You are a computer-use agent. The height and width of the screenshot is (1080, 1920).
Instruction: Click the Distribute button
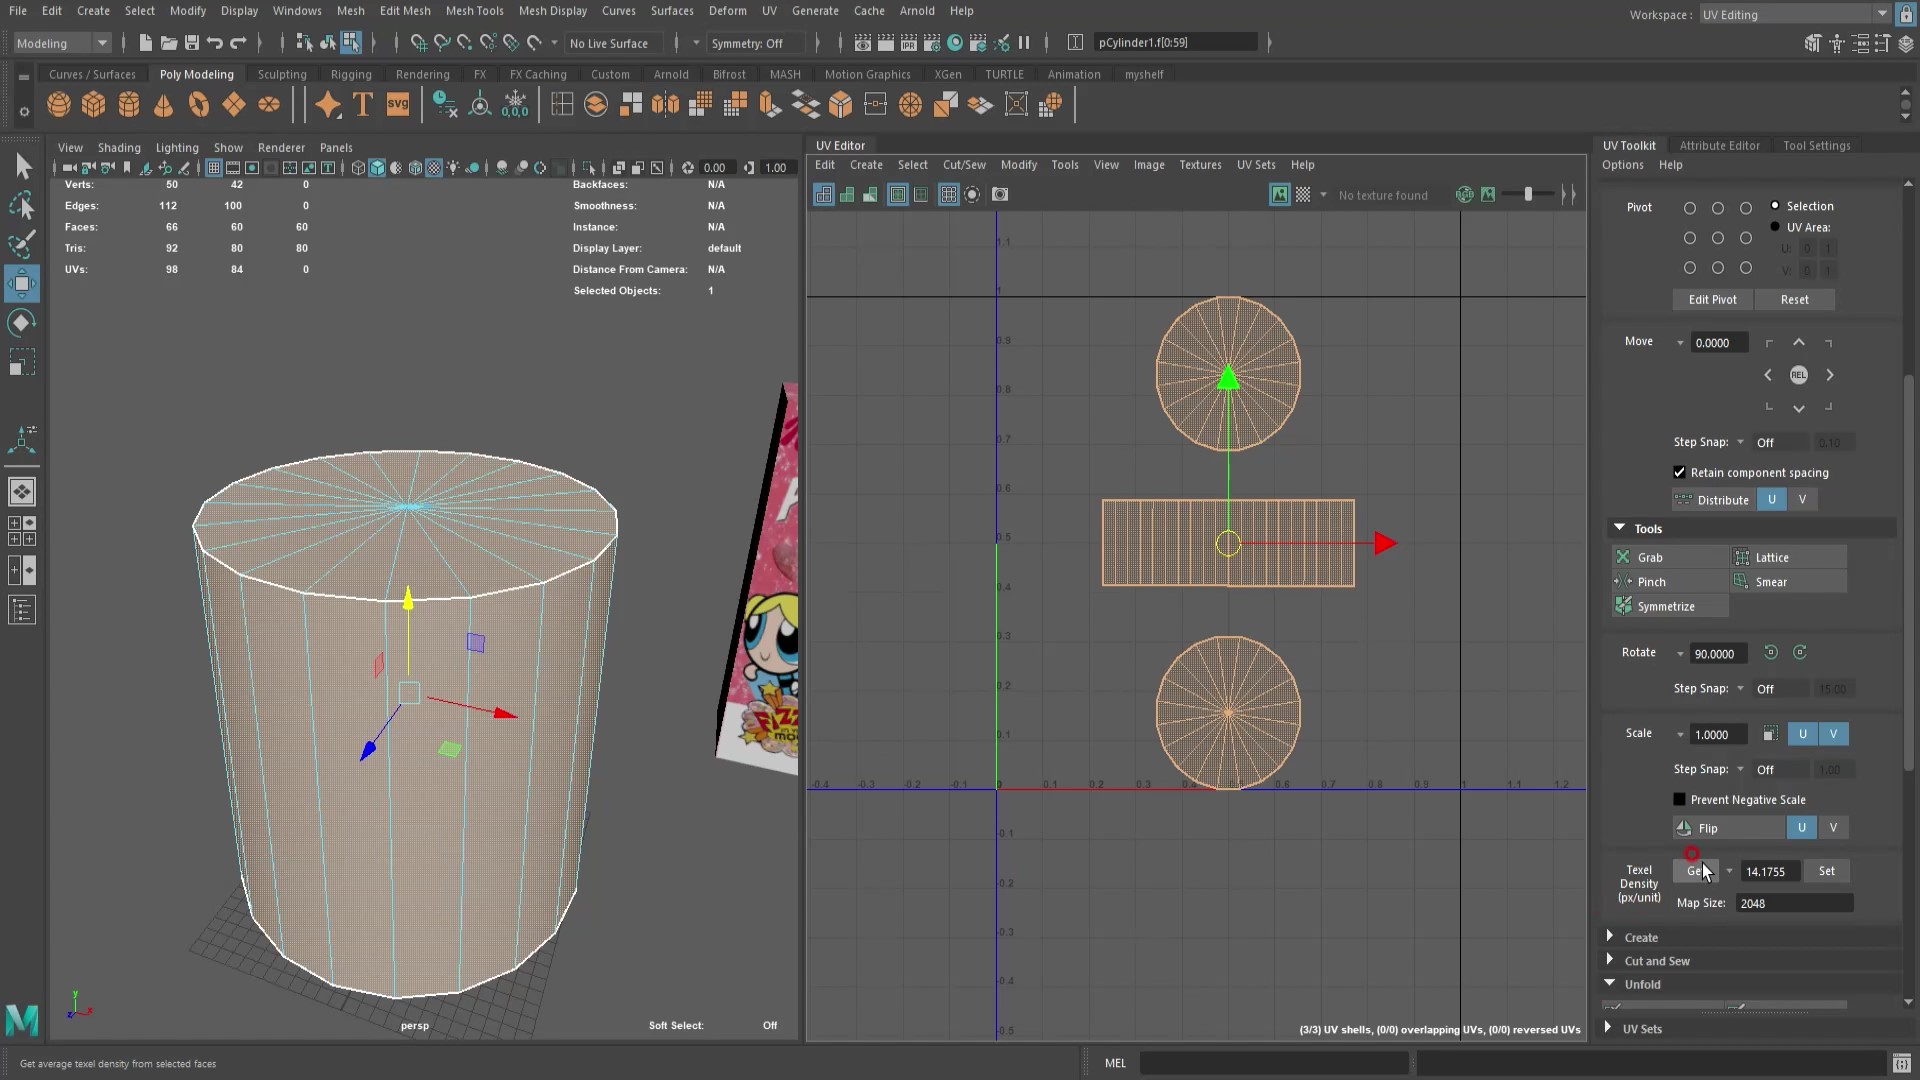click(1714, 500)
